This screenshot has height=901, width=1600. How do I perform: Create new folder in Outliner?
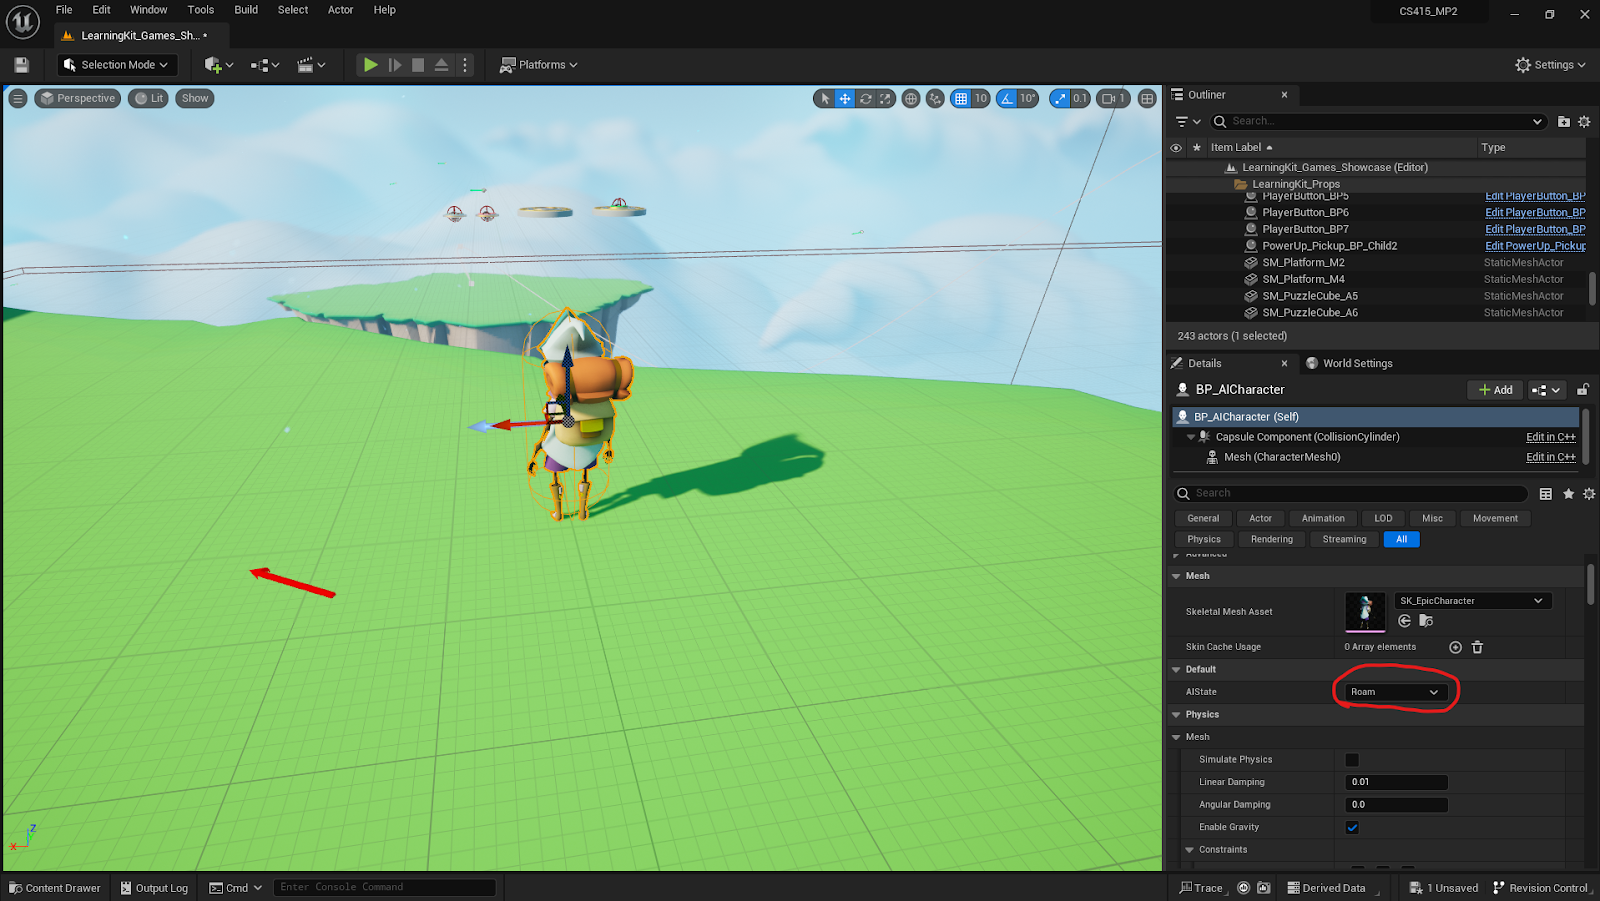tap(1564, 121)
